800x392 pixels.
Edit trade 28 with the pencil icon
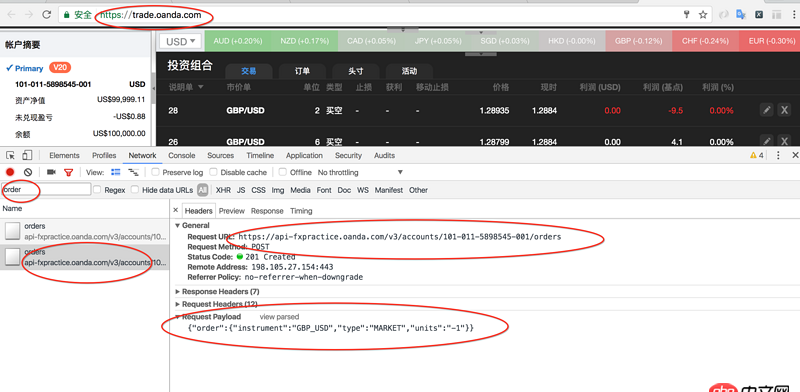(766, 110)
